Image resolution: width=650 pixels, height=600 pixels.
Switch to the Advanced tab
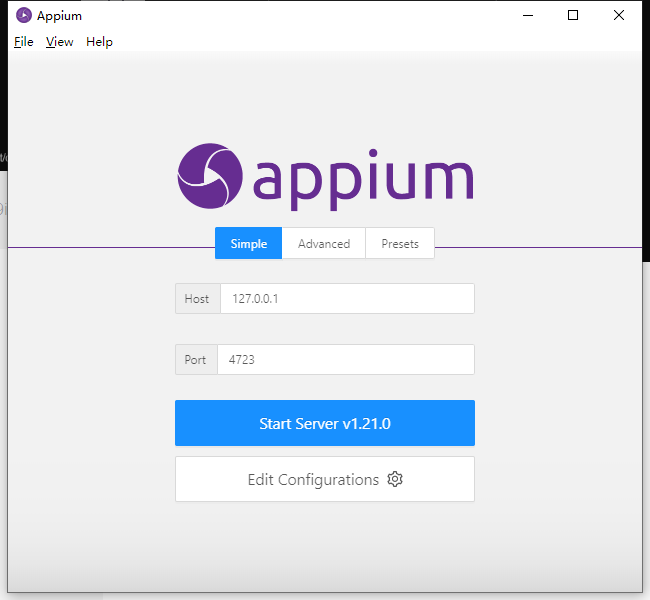click(x=324, y=243)
